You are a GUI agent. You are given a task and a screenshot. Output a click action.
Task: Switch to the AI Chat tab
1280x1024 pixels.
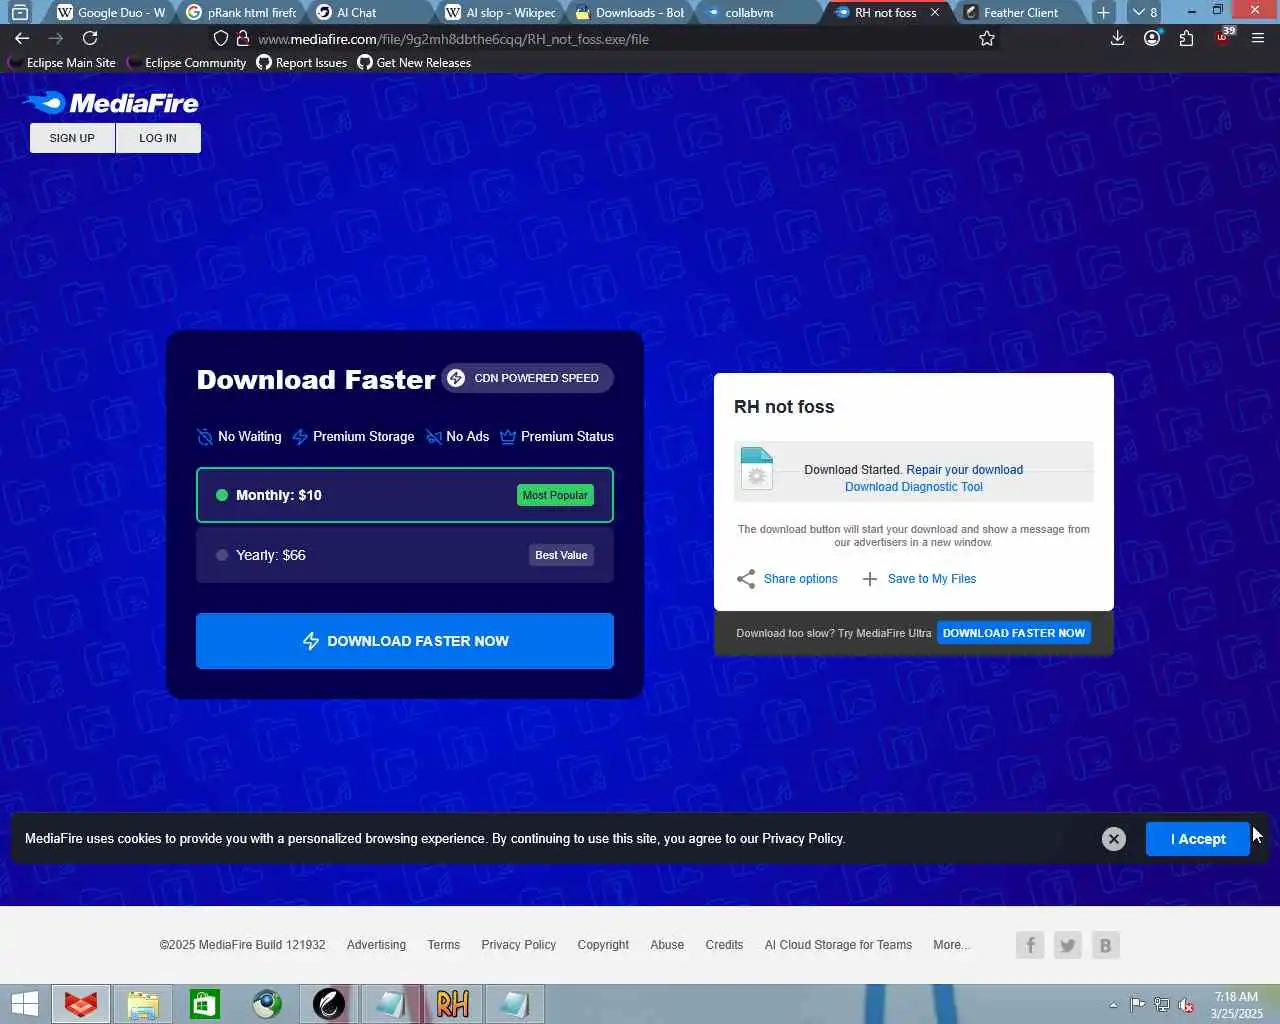370,12
